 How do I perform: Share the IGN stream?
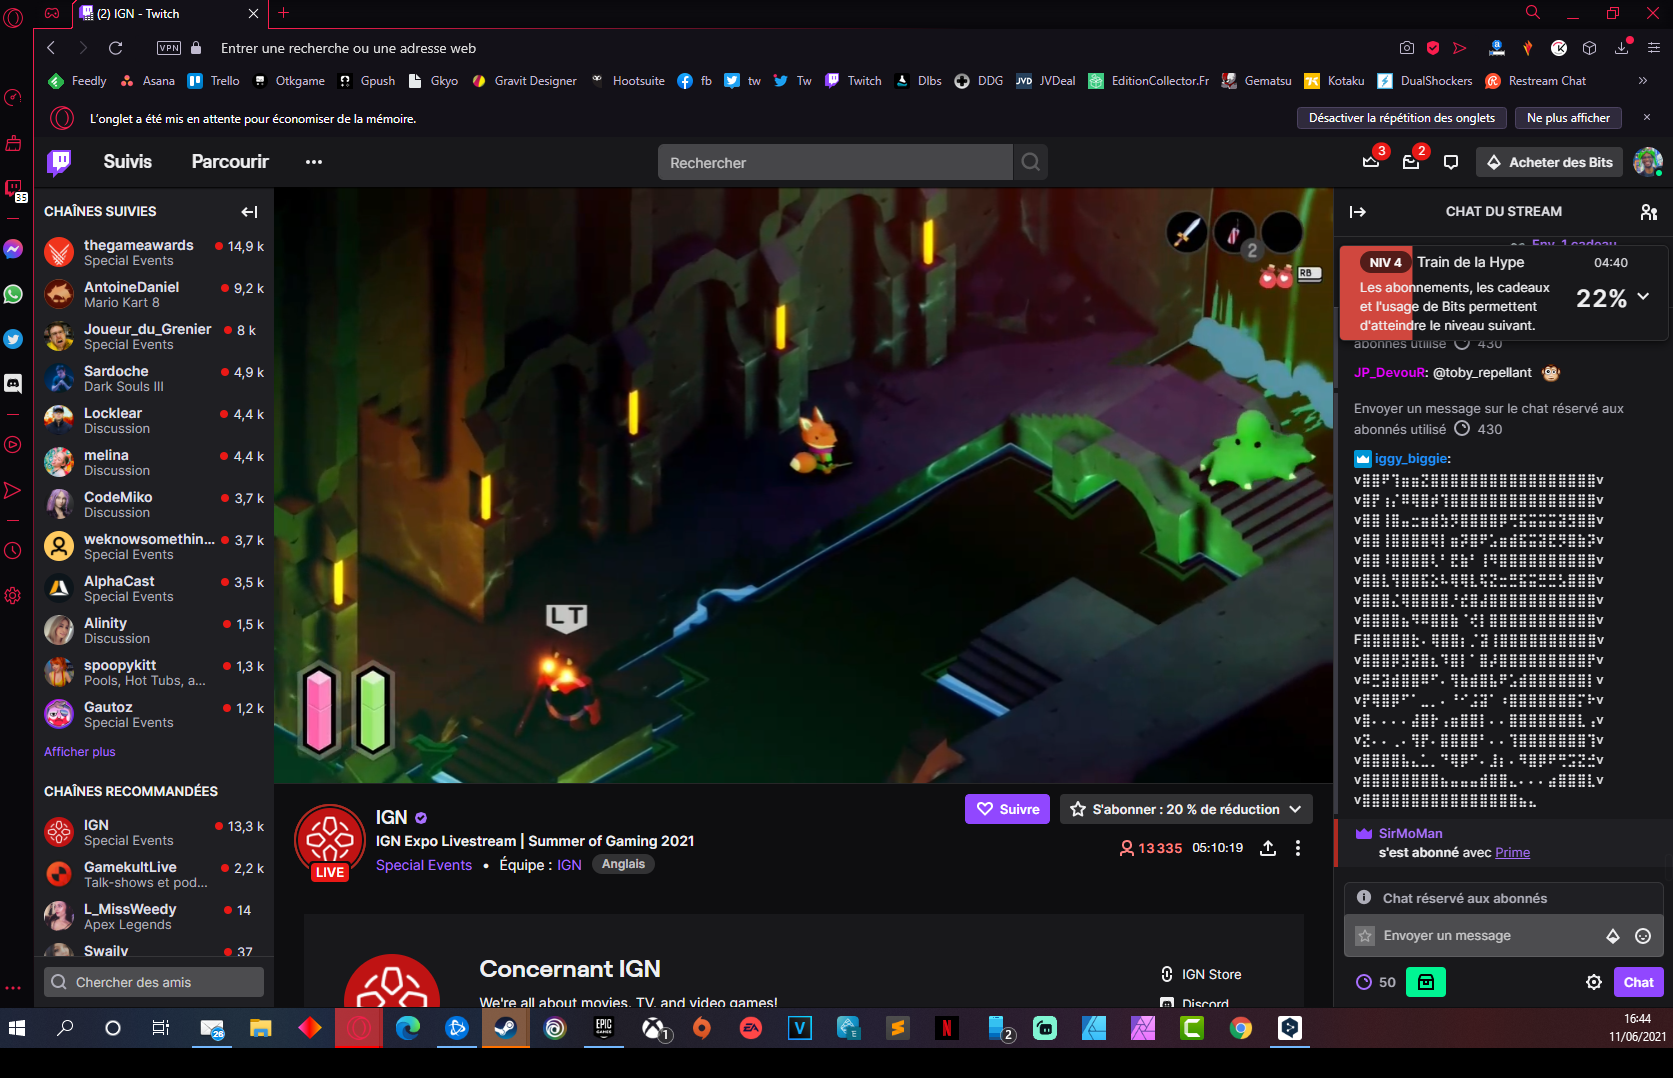coord(1268,848)
